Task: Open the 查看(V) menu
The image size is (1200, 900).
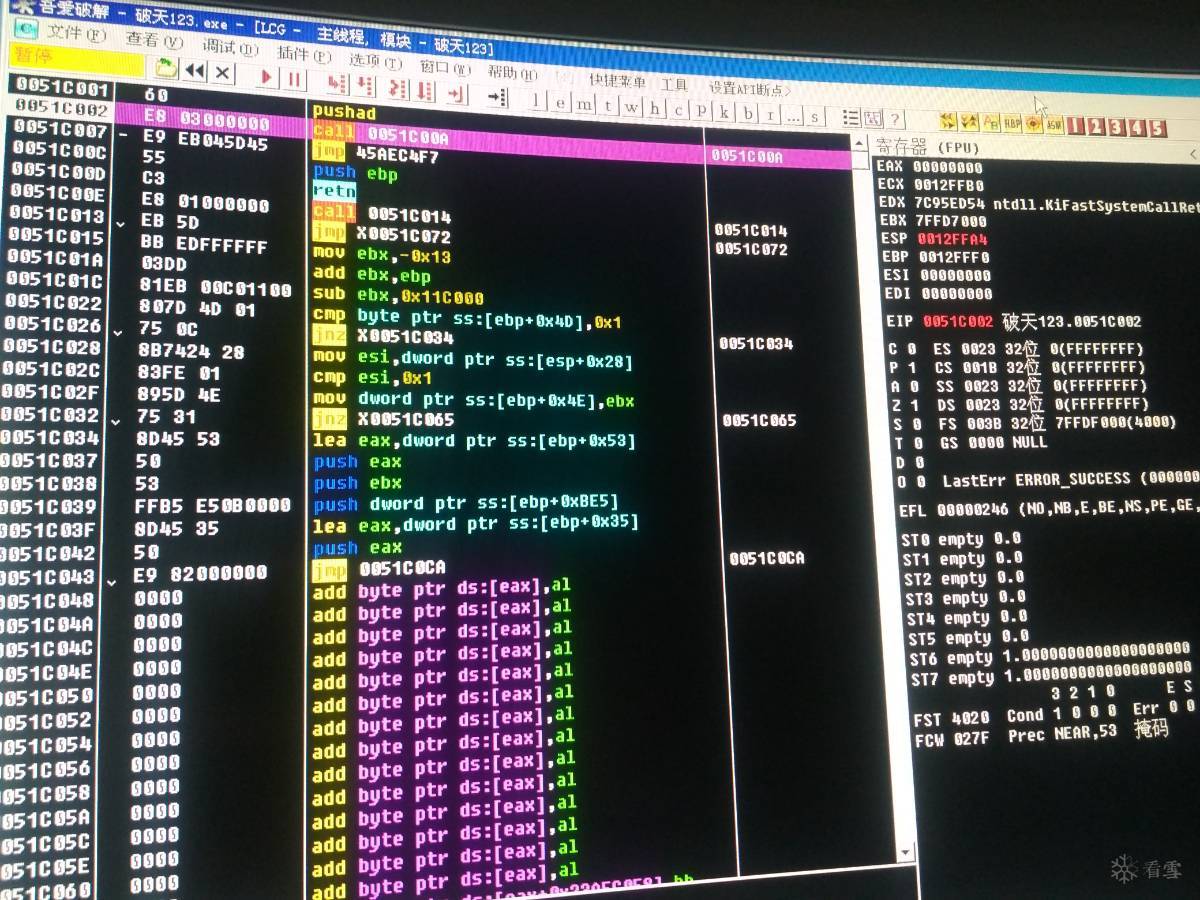Action: click(154, 40)
